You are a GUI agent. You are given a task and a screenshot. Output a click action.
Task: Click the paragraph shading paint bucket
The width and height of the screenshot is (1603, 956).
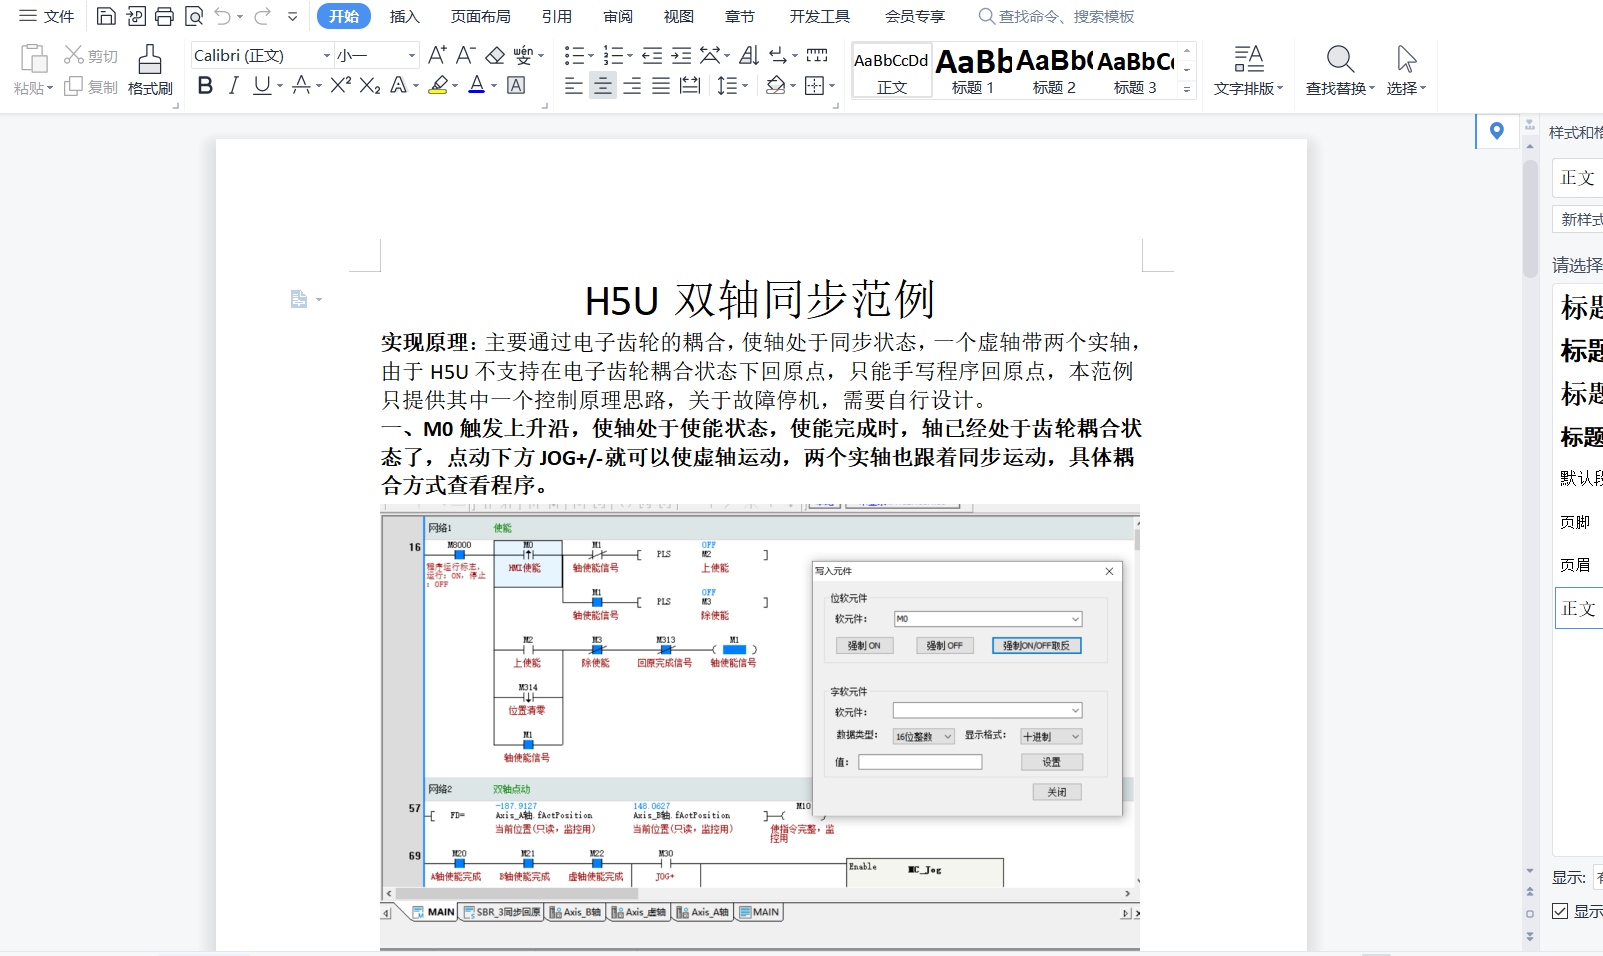tap(775, 86)
